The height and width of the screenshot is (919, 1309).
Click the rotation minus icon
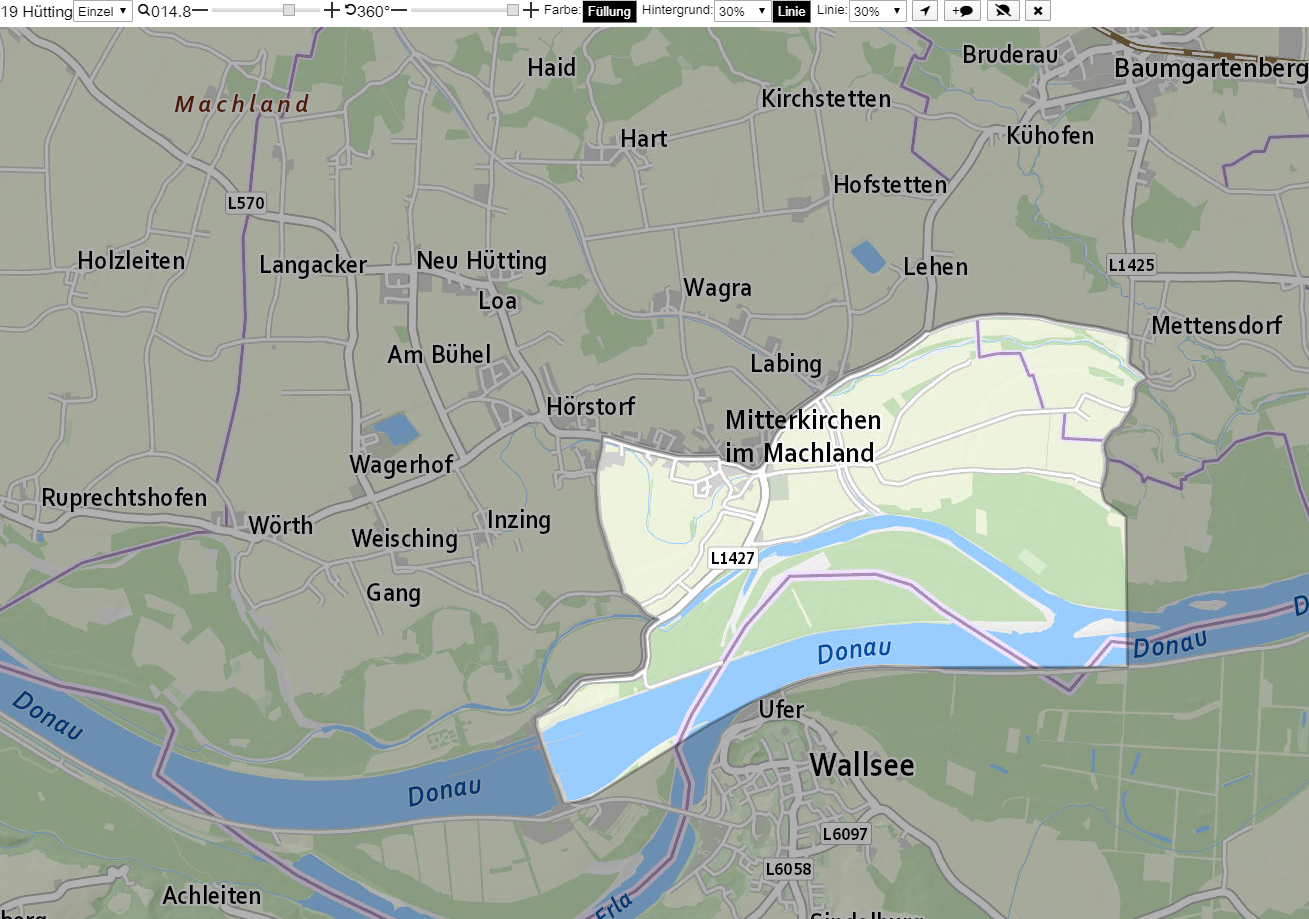coord(398,10)
